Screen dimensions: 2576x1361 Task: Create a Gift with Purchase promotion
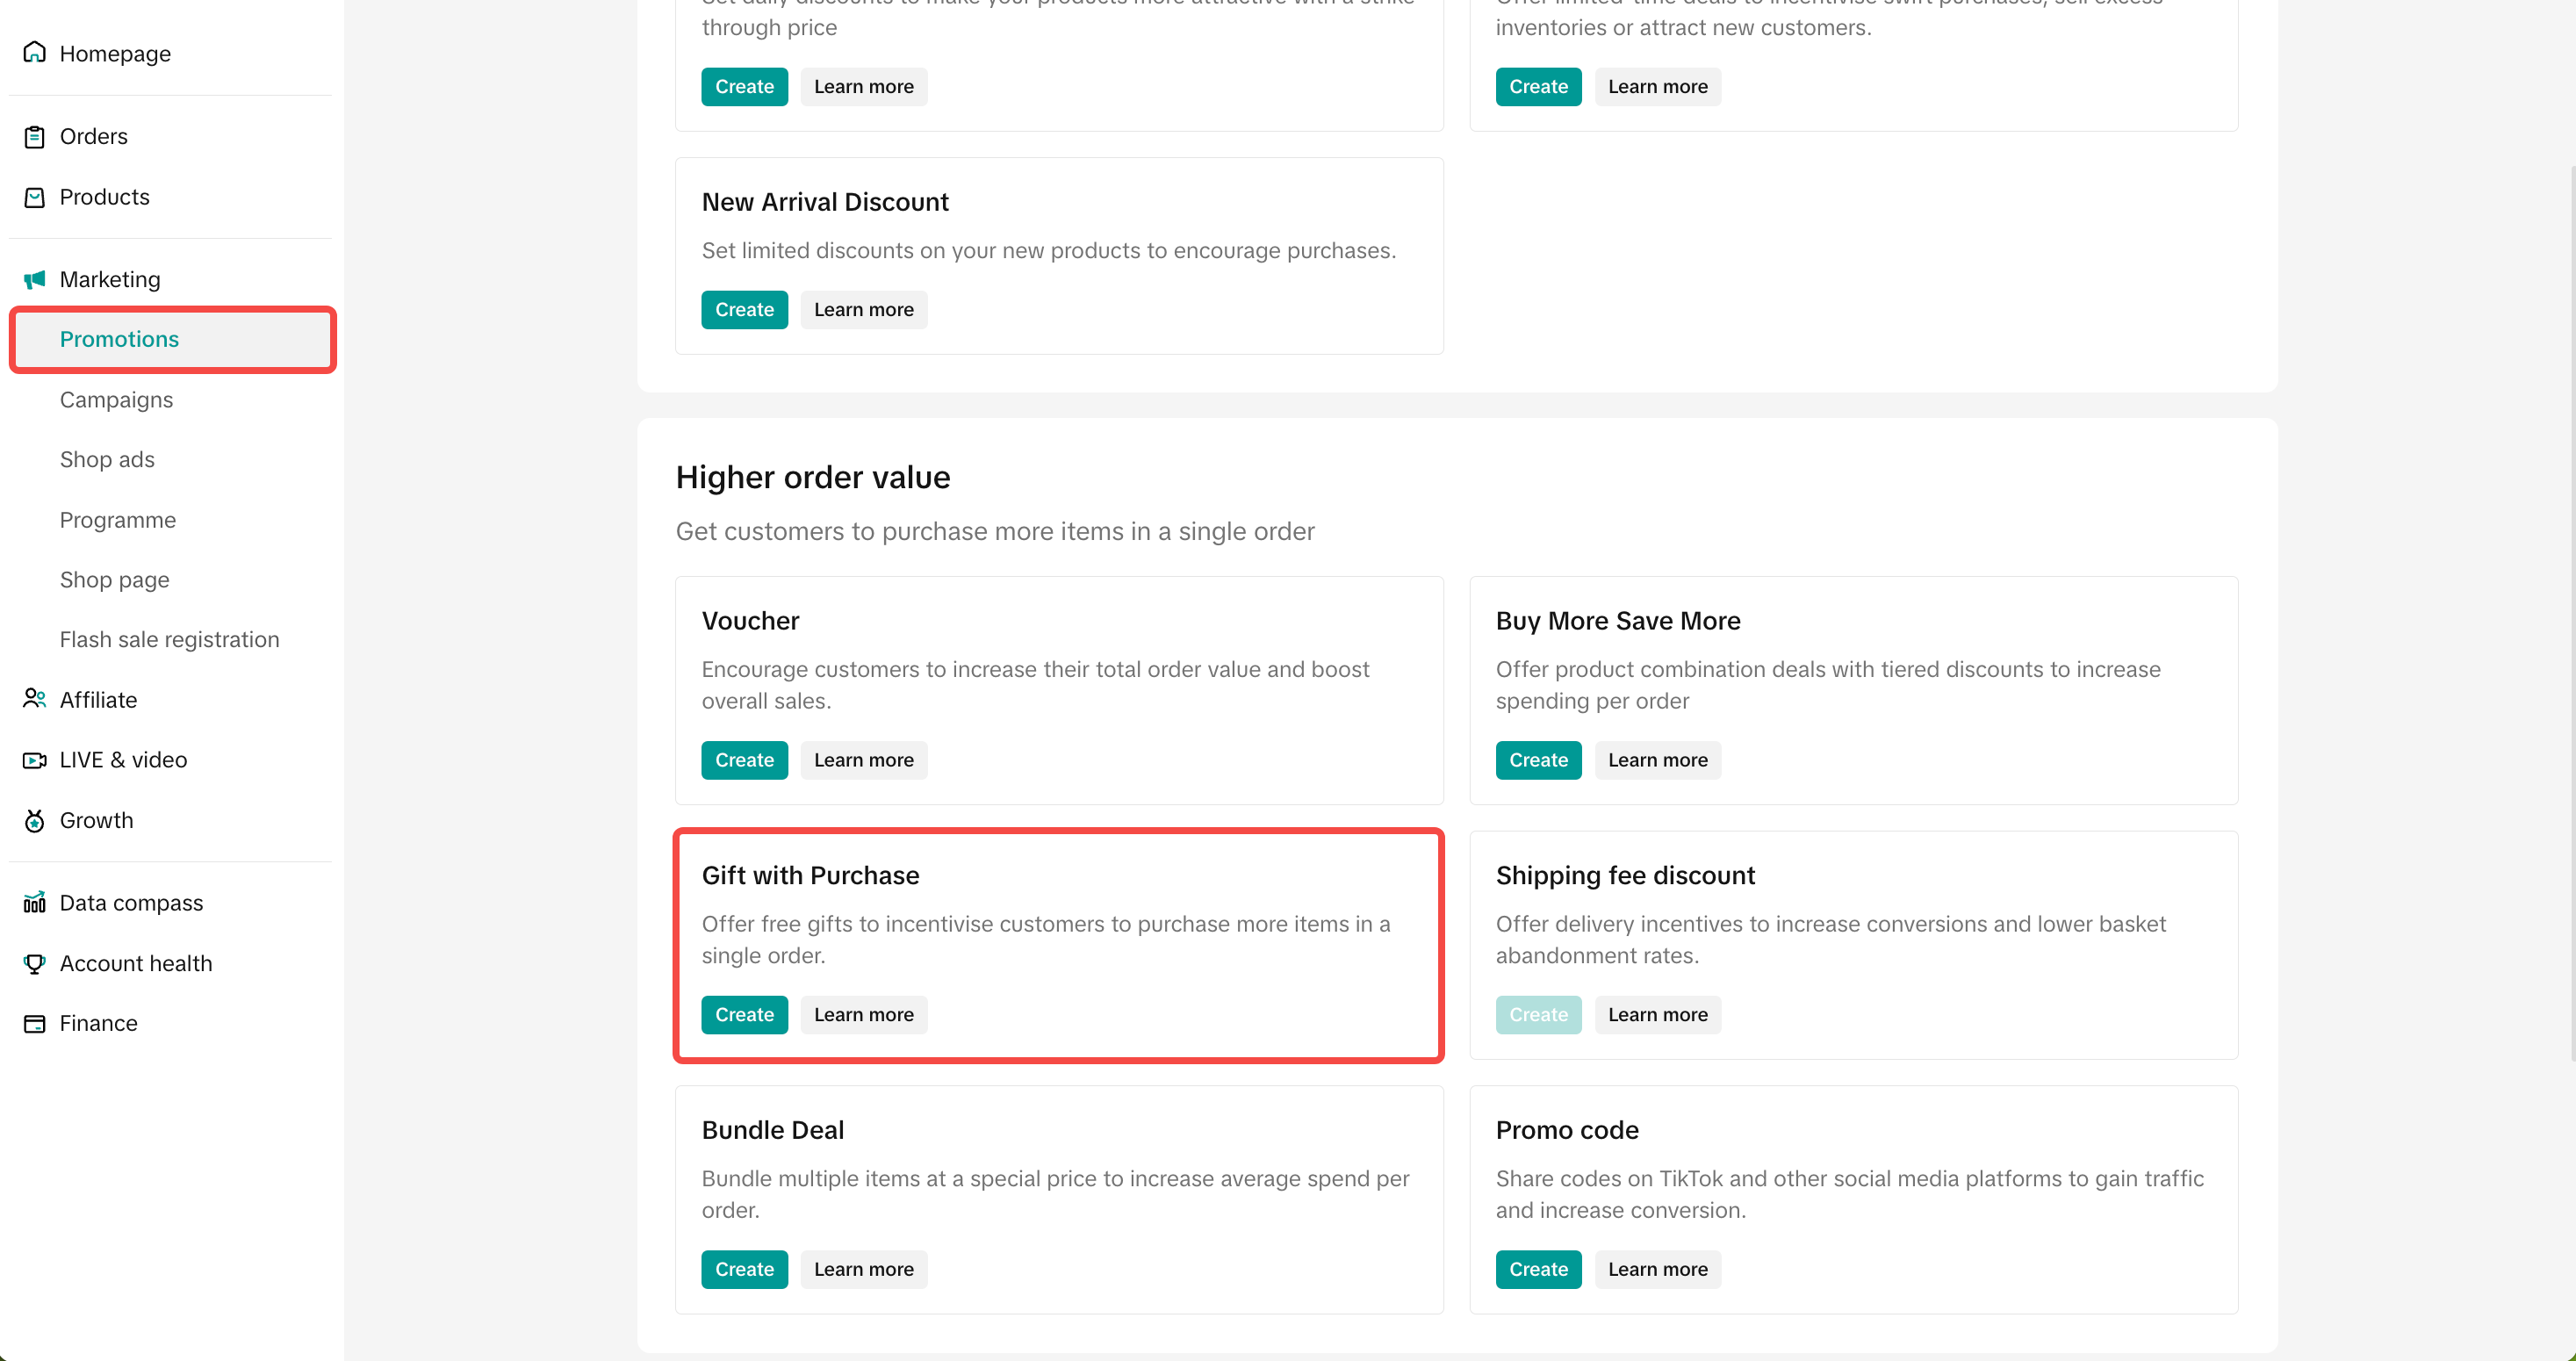(744, 1014)
